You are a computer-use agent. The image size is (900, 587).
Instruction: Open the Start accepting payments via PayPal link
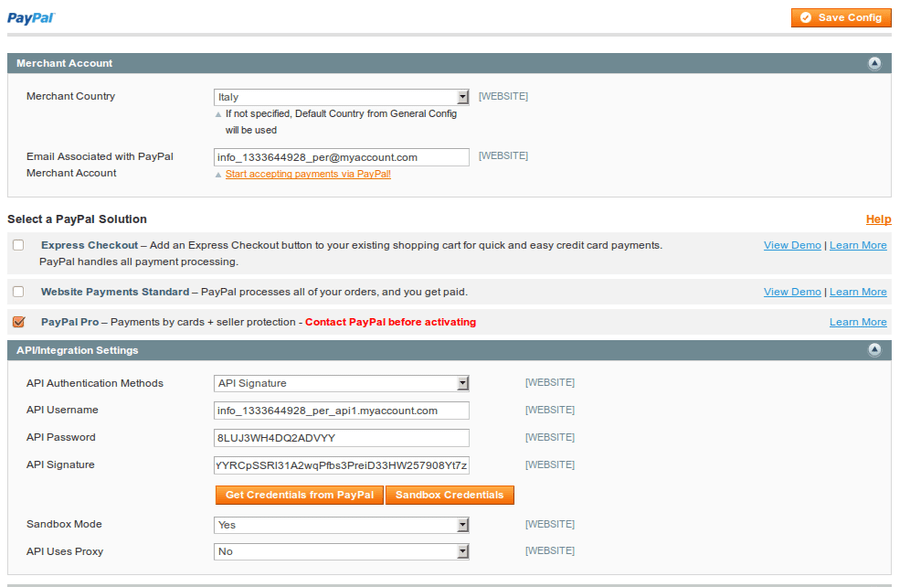coord(308,174)
